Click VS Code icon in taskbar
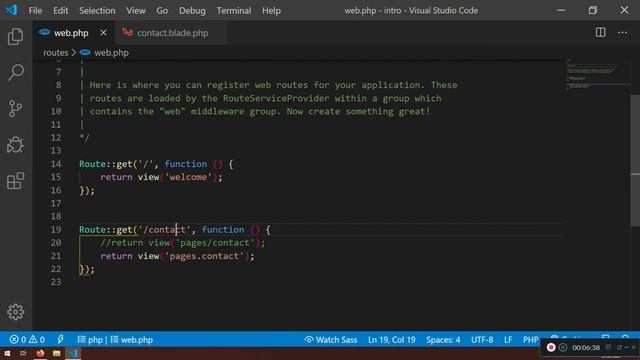Viewport: 640px width, 360px height. pos(73,353)
